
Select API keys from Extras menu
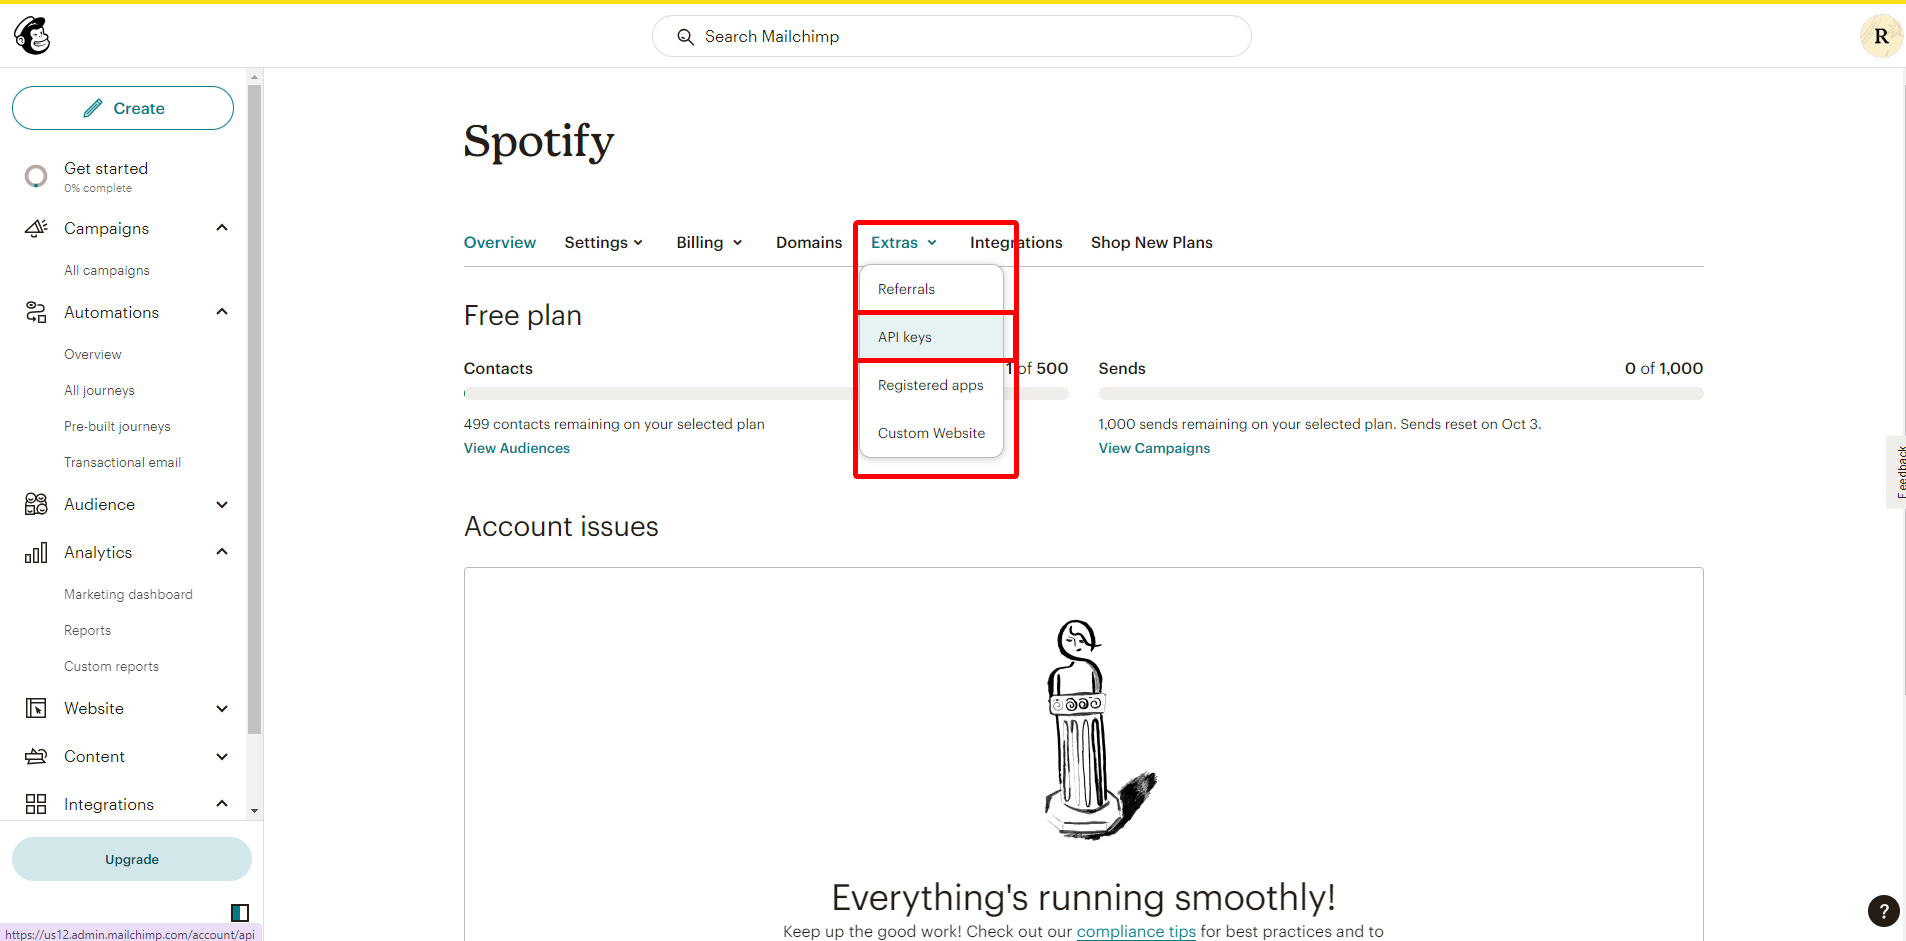click(x=931, y=337)
